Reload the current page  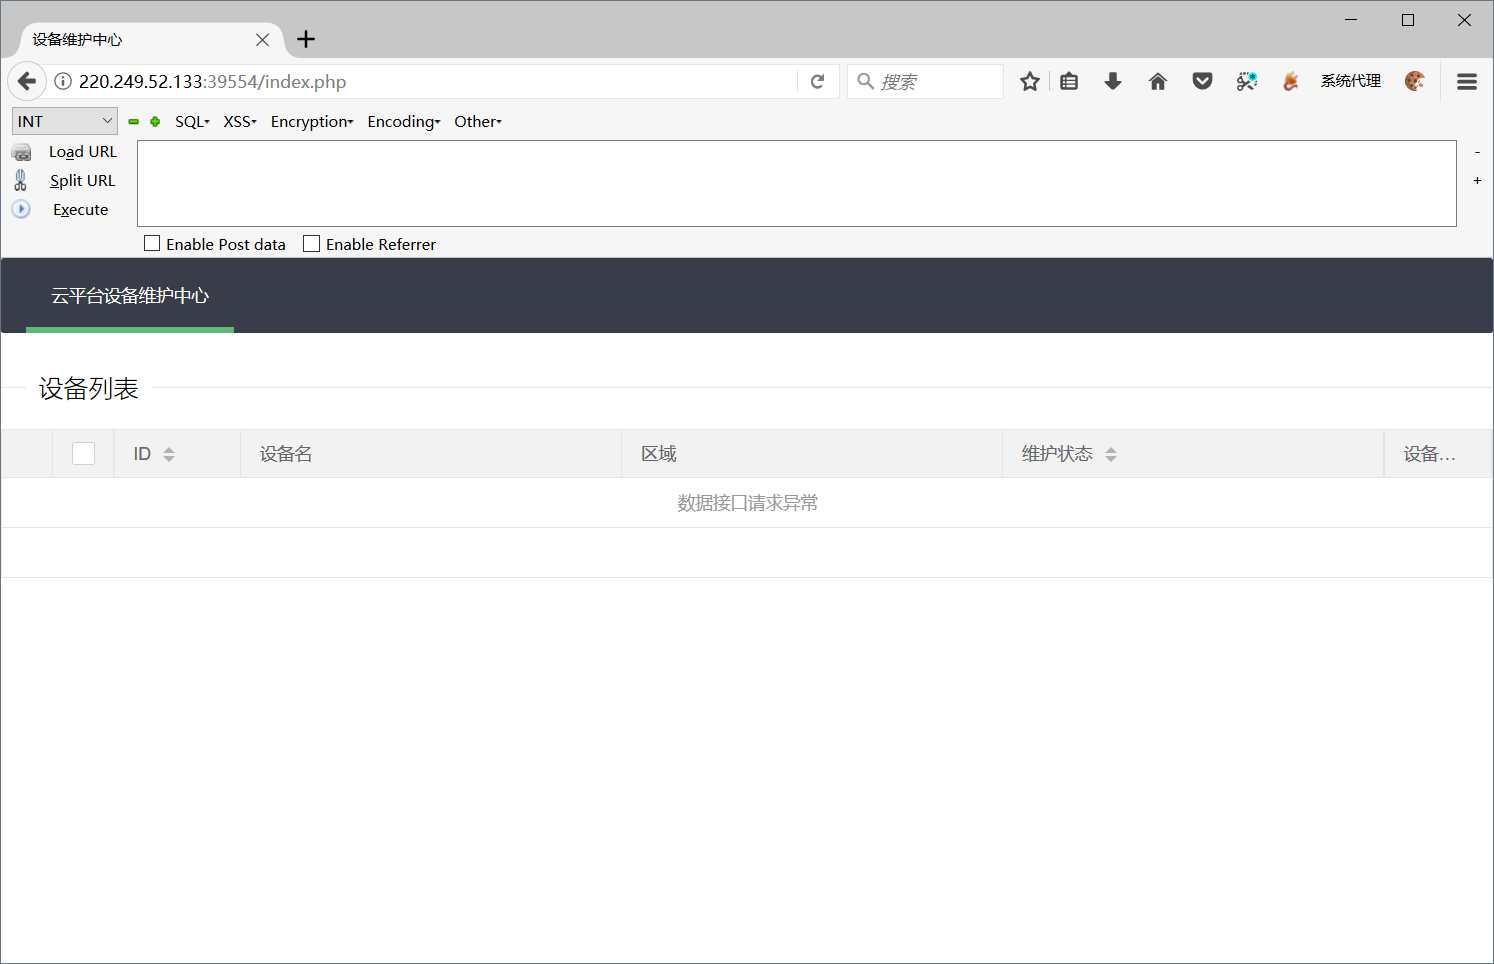pos(818,81)
